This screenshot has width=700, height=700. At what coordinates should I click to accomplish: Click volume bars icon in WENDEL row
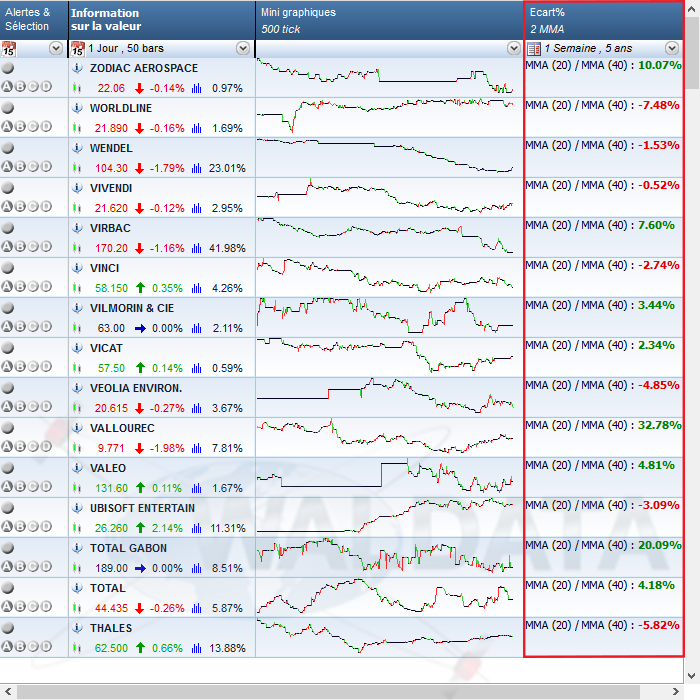[x=196, y=168]
